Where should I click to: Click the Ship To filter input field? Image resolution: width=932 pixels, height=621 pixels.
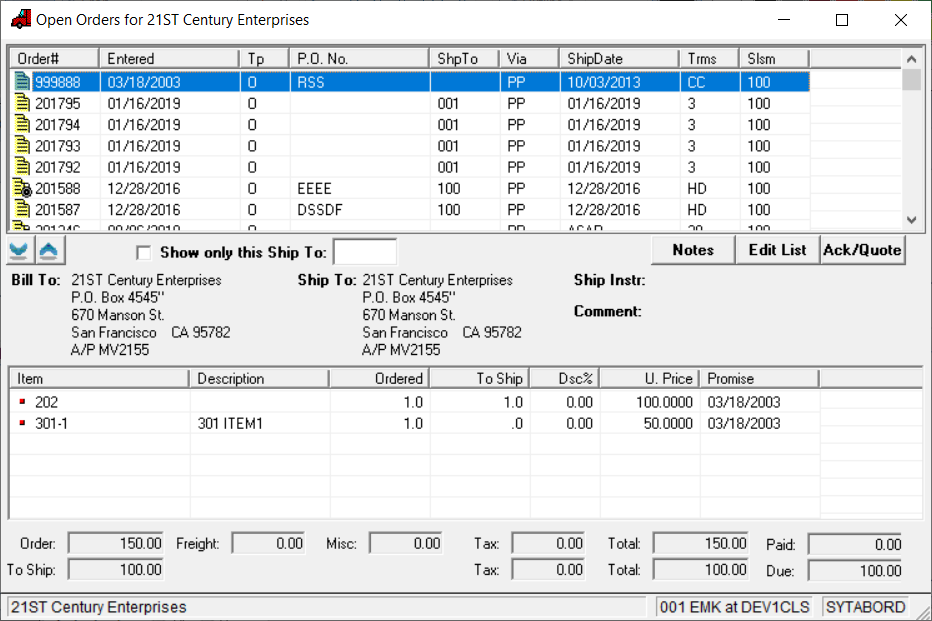364,252
